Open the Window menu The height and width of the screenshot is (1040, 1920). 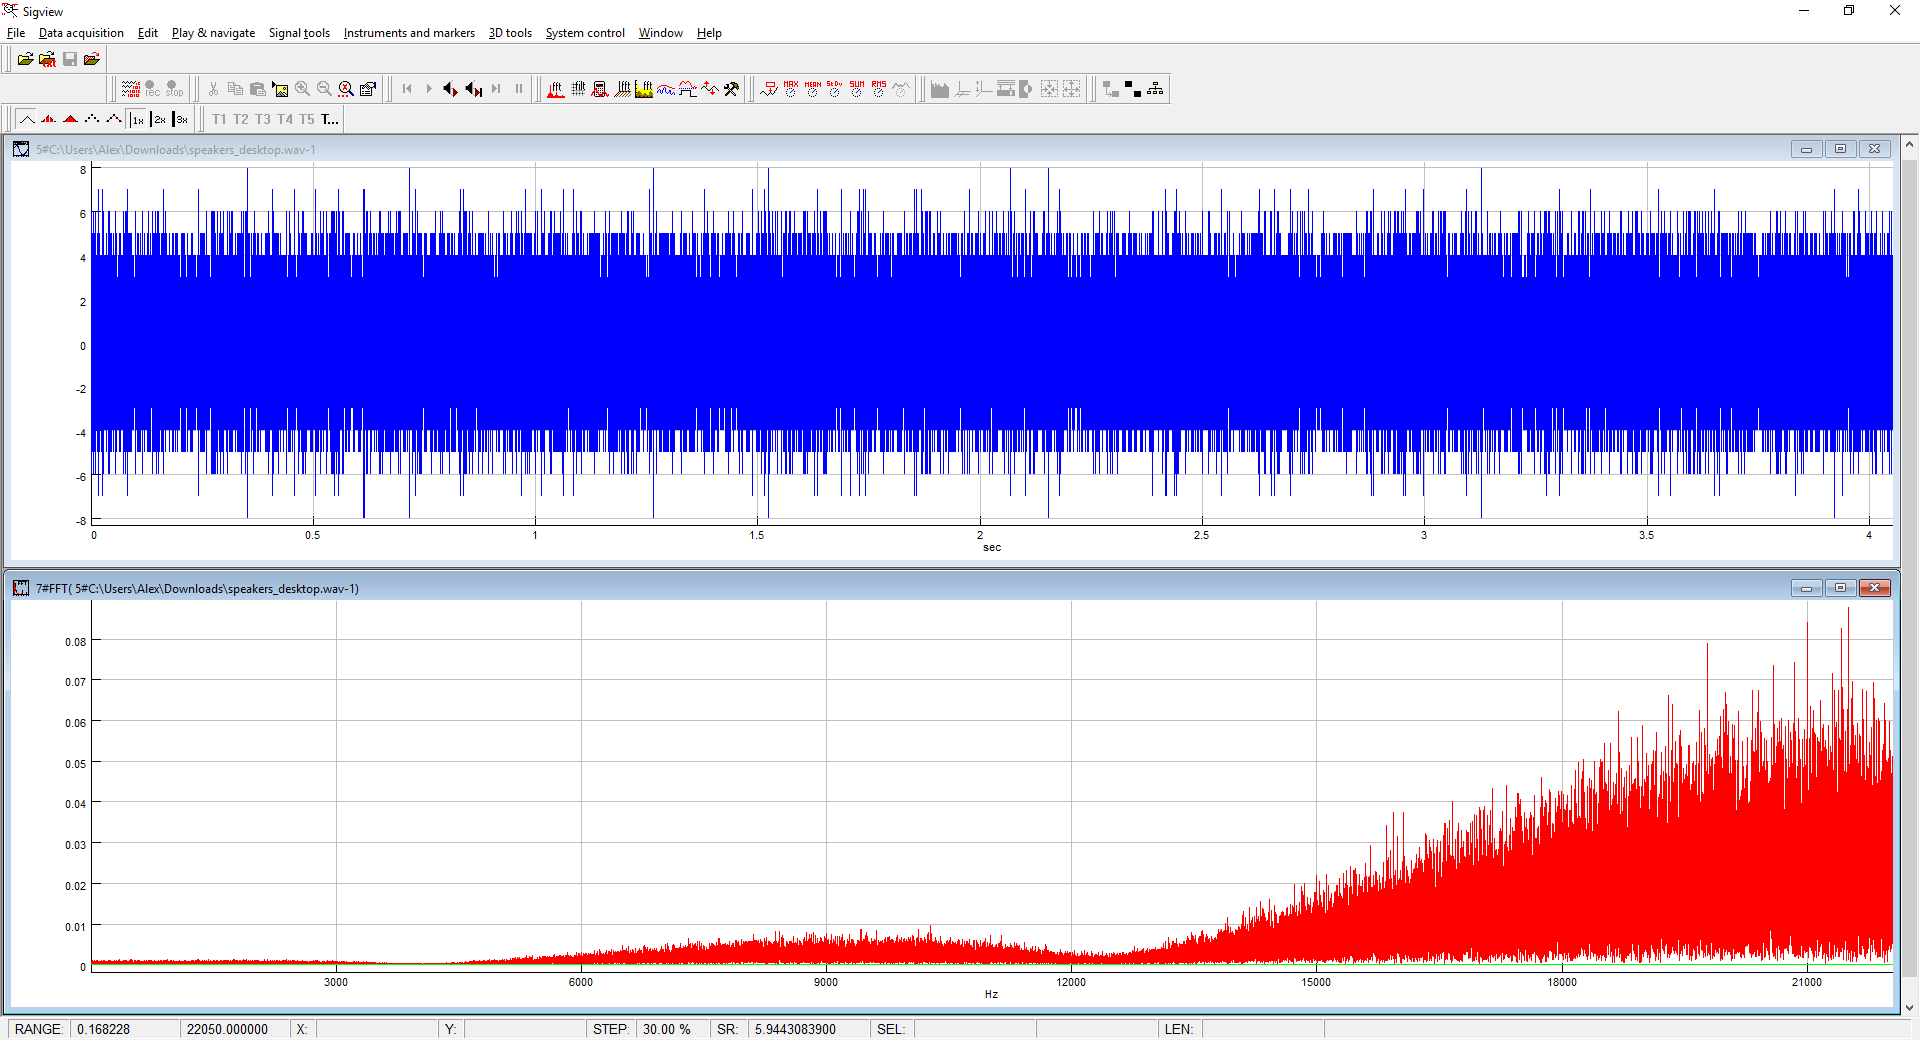tap(661, 33)
